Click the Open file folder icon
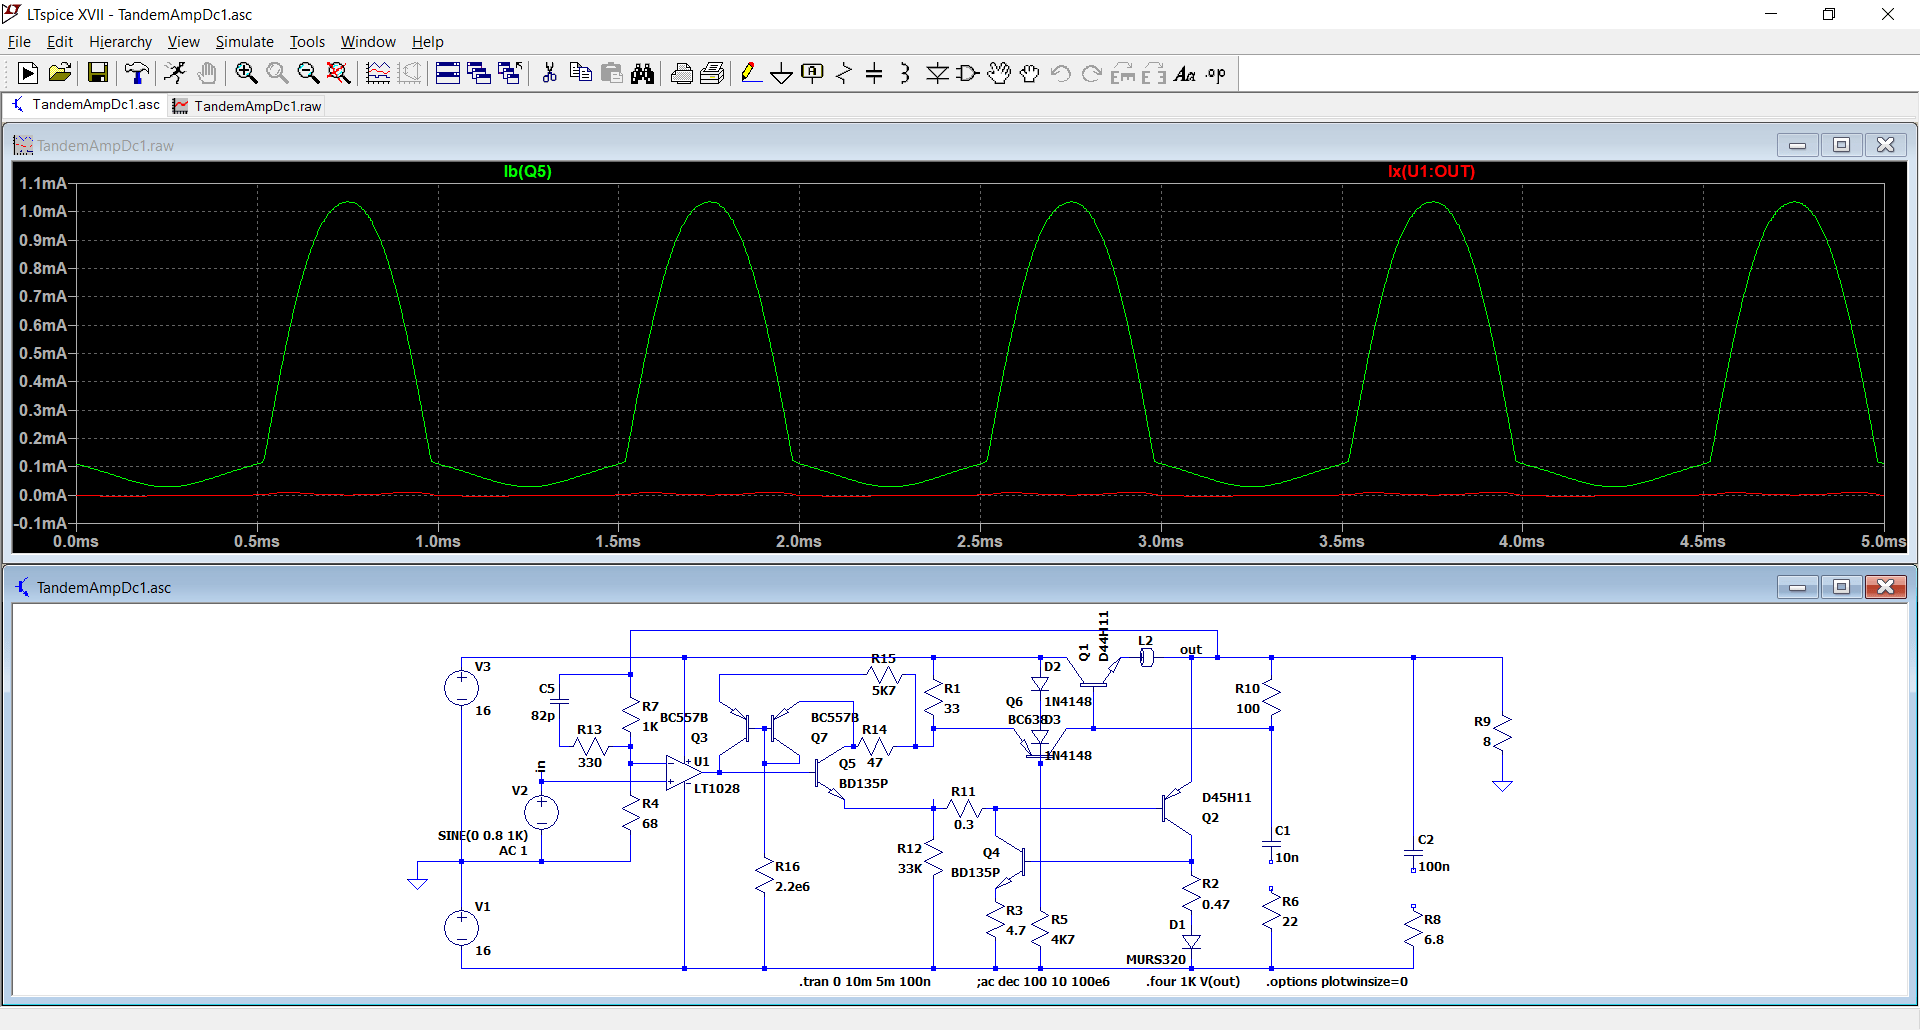The height and width of the screenshot is (1030, 1920). [59, 73]
